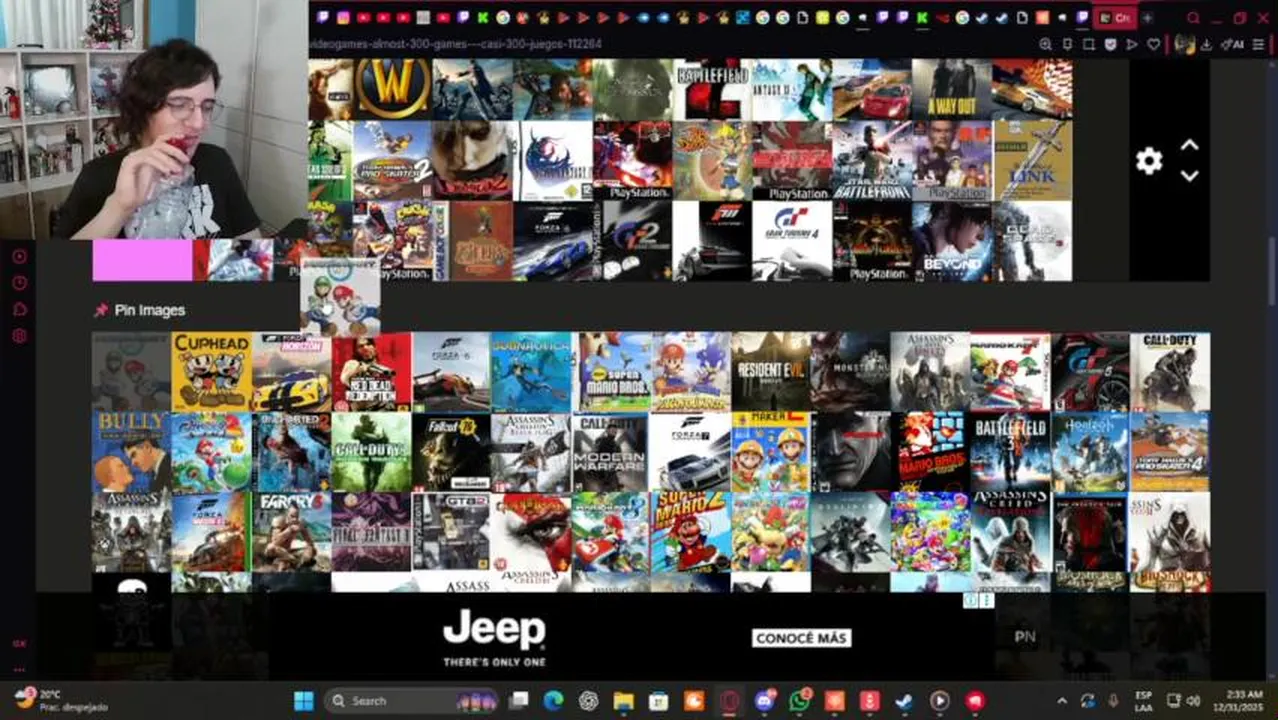
Task: Move the tier row down with arrow
Action: pyautogui.click(x=1189, y=176)
